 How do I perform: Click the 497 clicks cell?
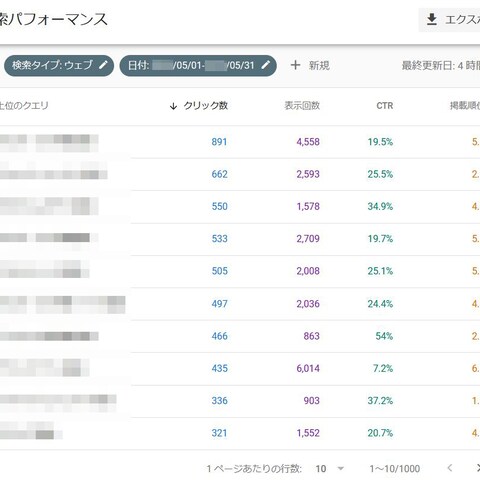(x=219, y=304)
